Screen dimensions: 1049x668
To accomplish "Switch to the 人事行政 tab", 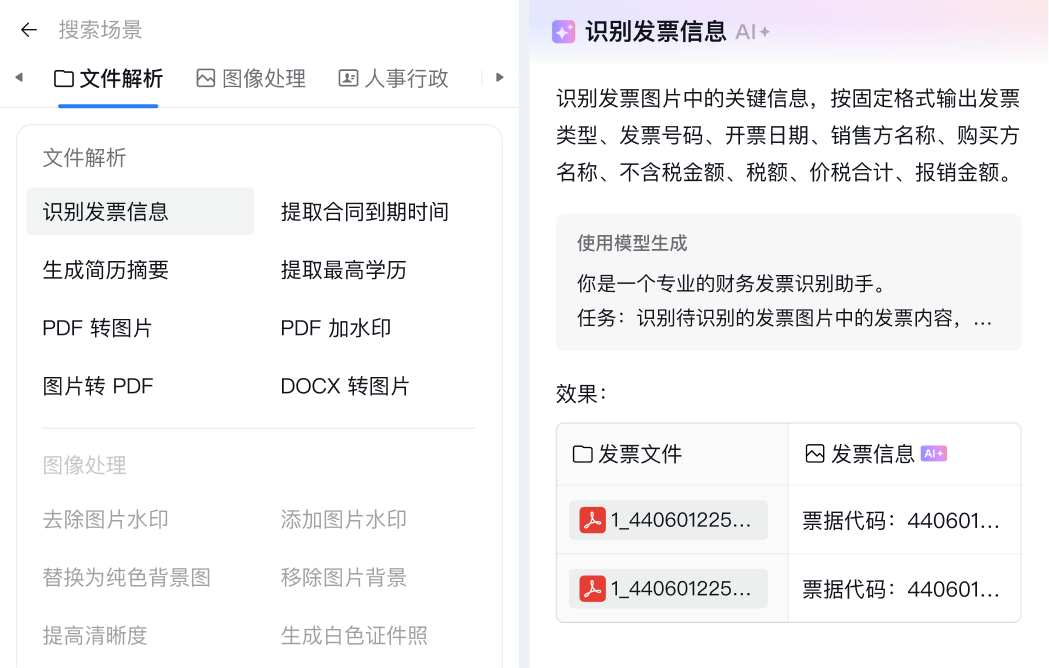I will pyautogui.click(x=393, y=79).
